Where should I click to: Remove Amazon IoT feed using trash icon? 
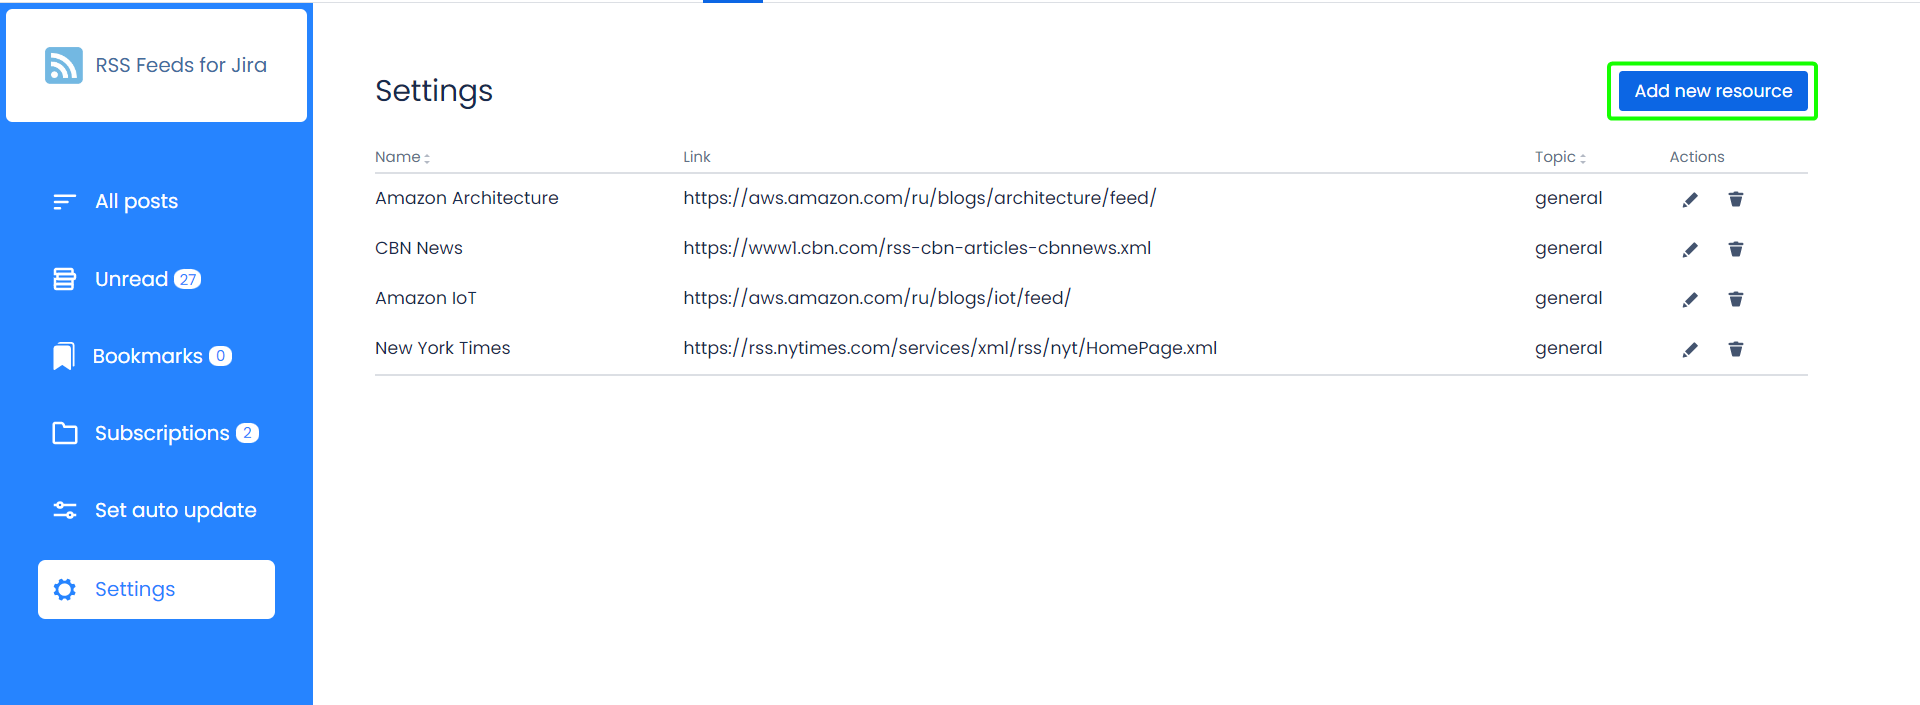coord(1735,299)
